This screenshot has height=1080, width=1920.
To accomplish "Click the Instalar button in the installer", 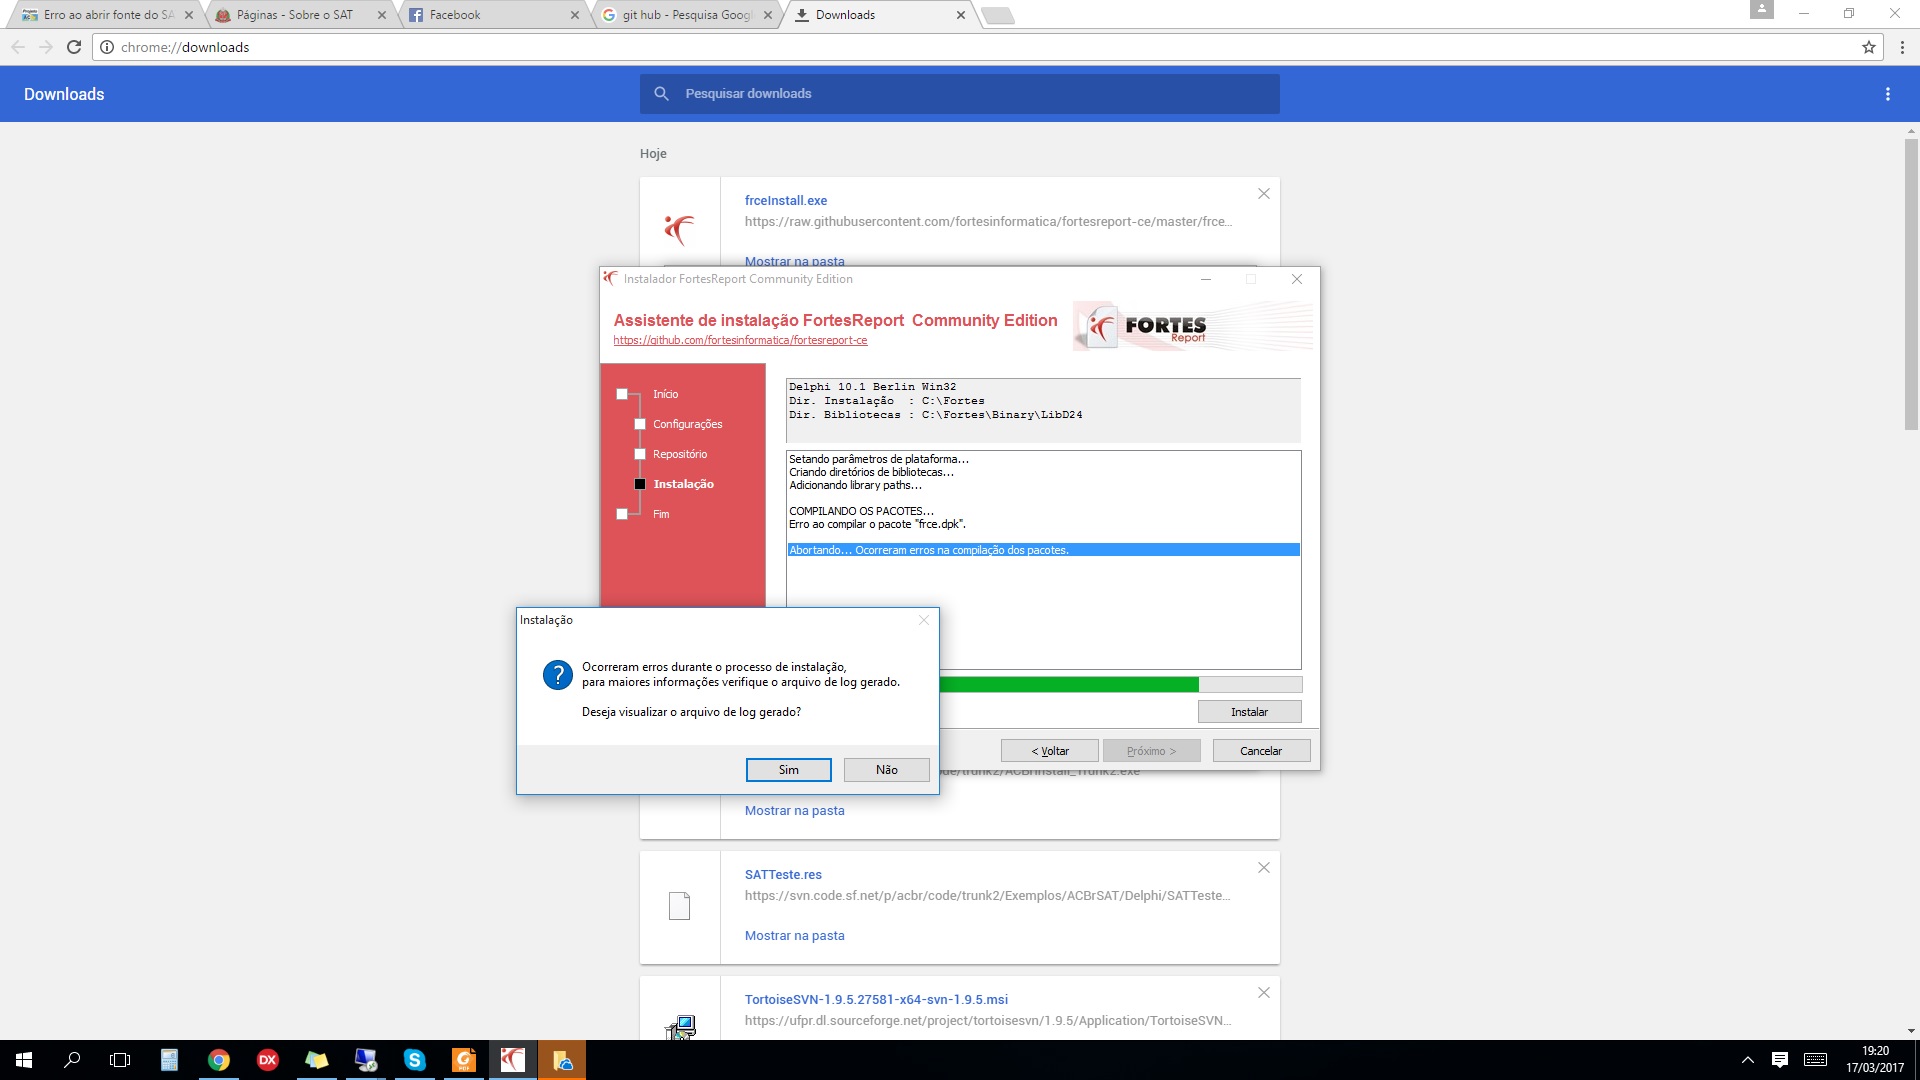I will tap(1249, 712).
